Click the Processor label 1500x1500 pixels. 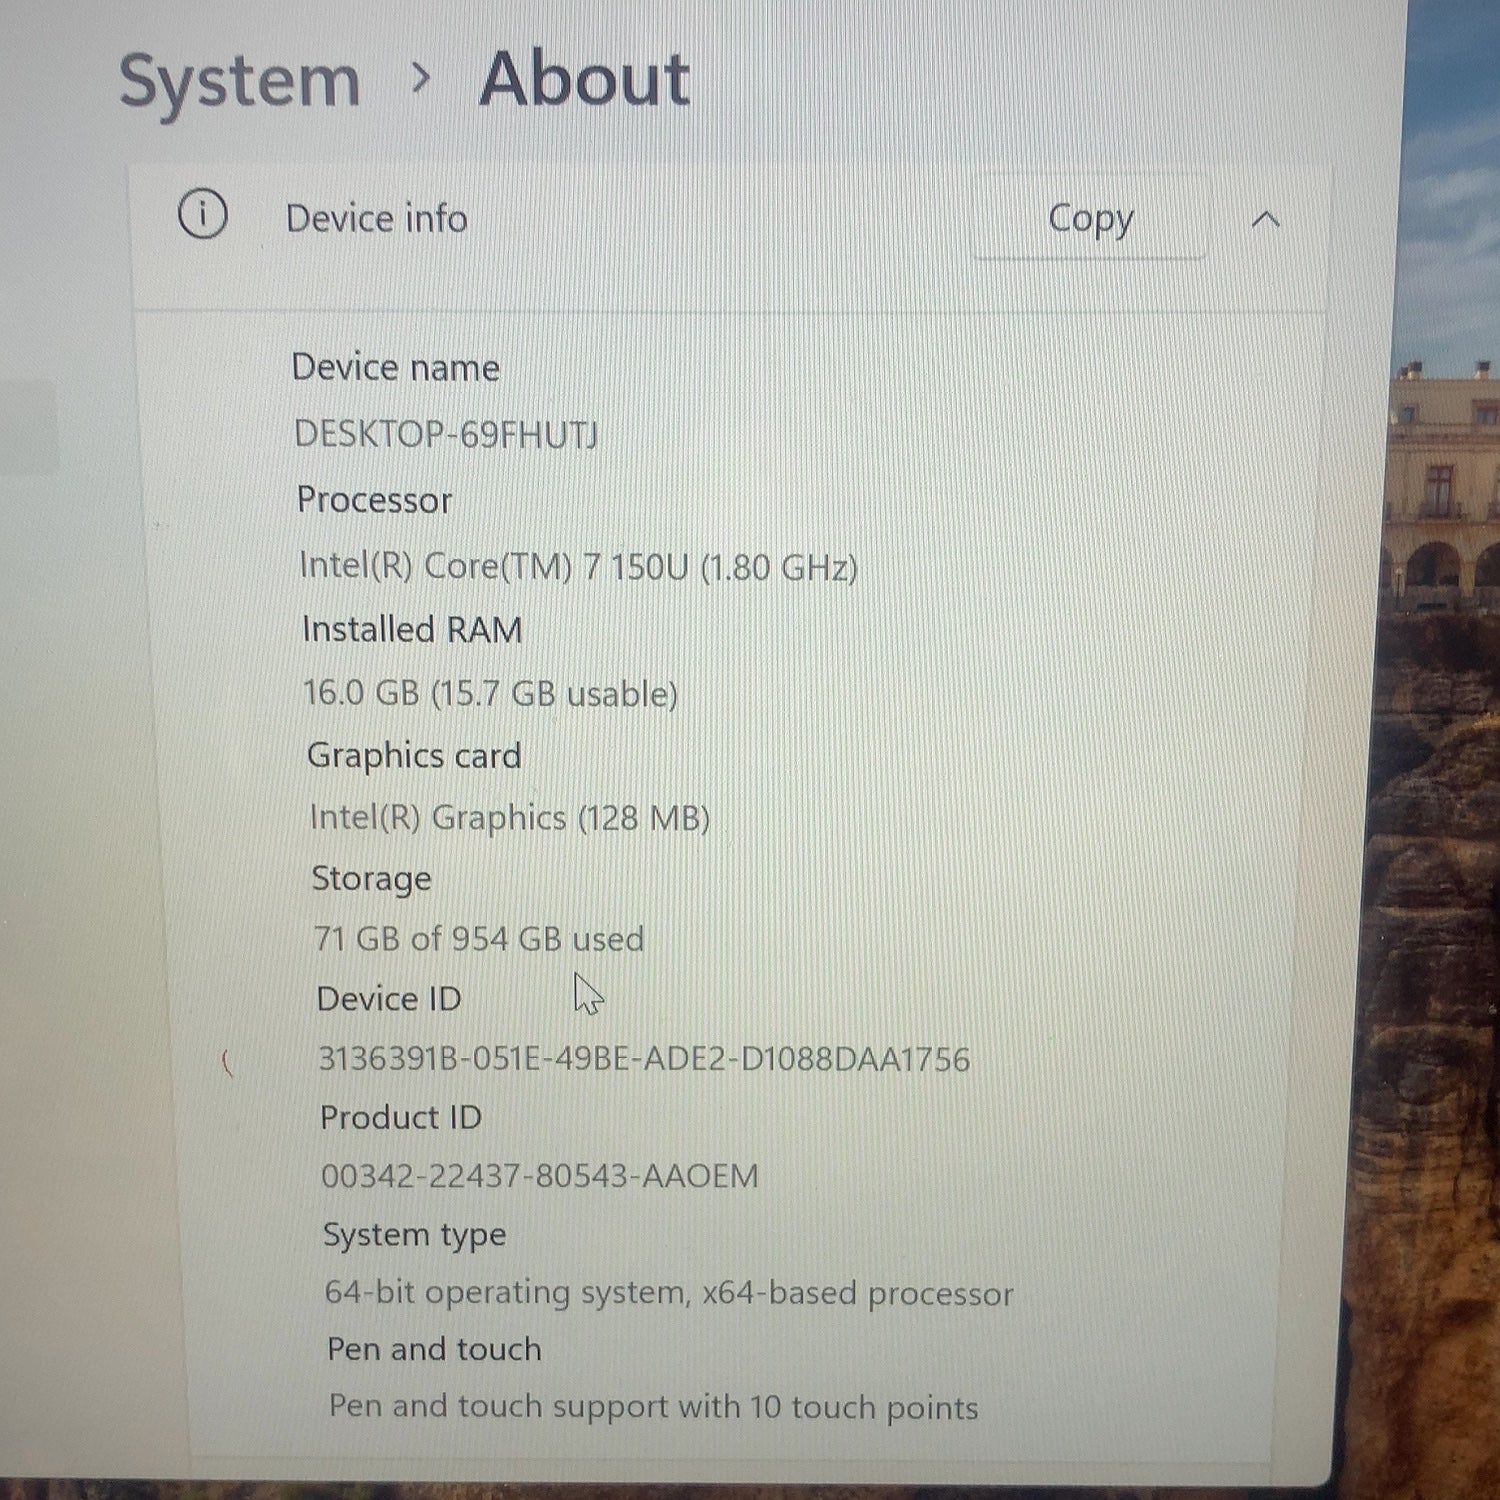375,499
